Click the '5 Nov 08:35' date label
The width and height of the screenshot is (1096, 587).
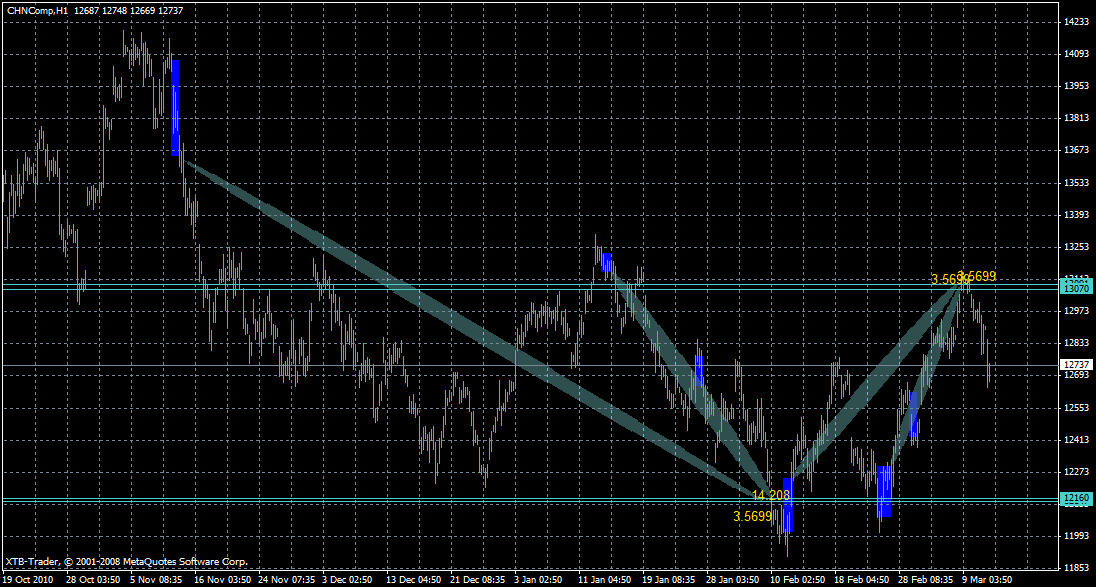pos(157,580)
